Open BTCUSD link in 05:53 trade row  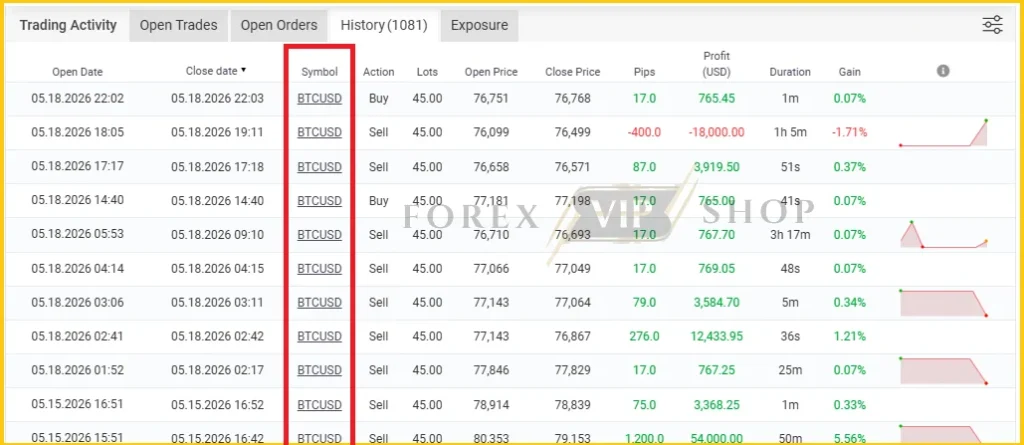point(319,235)
